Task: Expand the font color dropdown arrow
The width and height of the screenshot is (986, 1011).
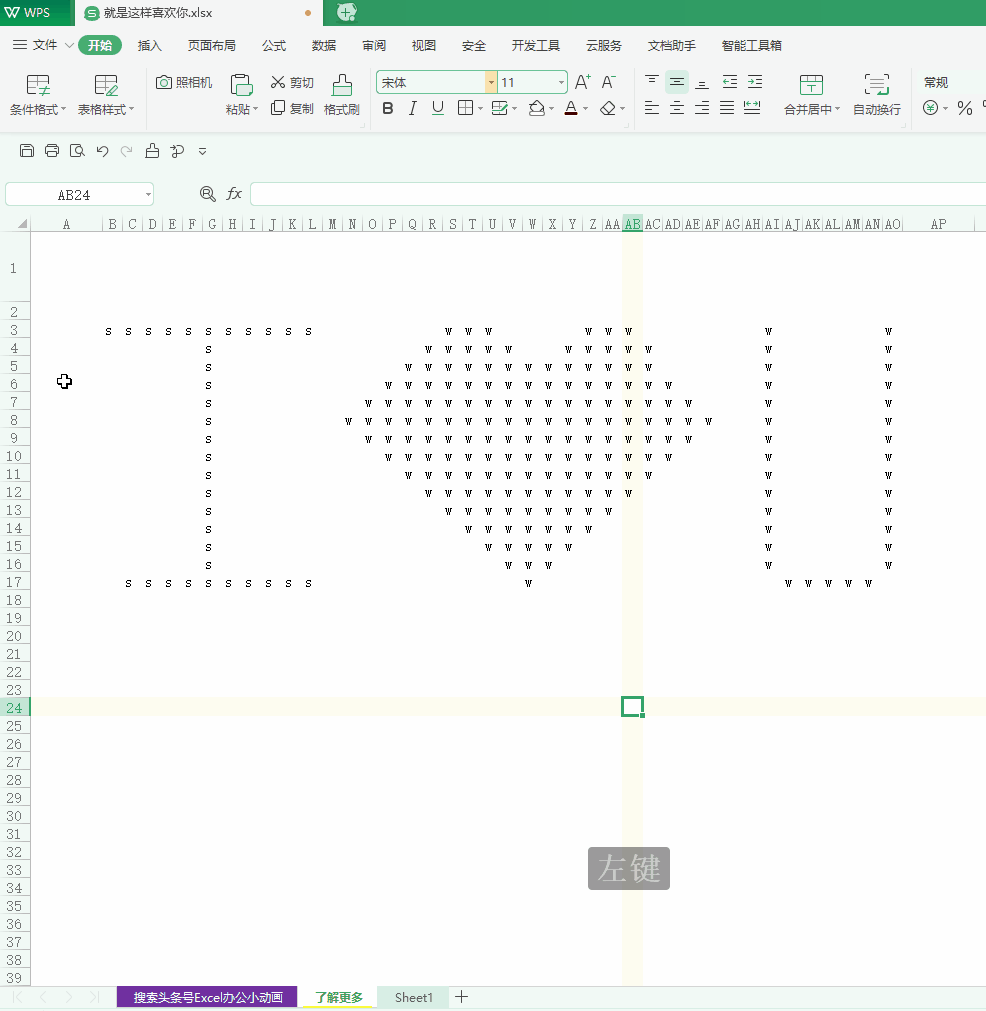Action: (586, 109)
